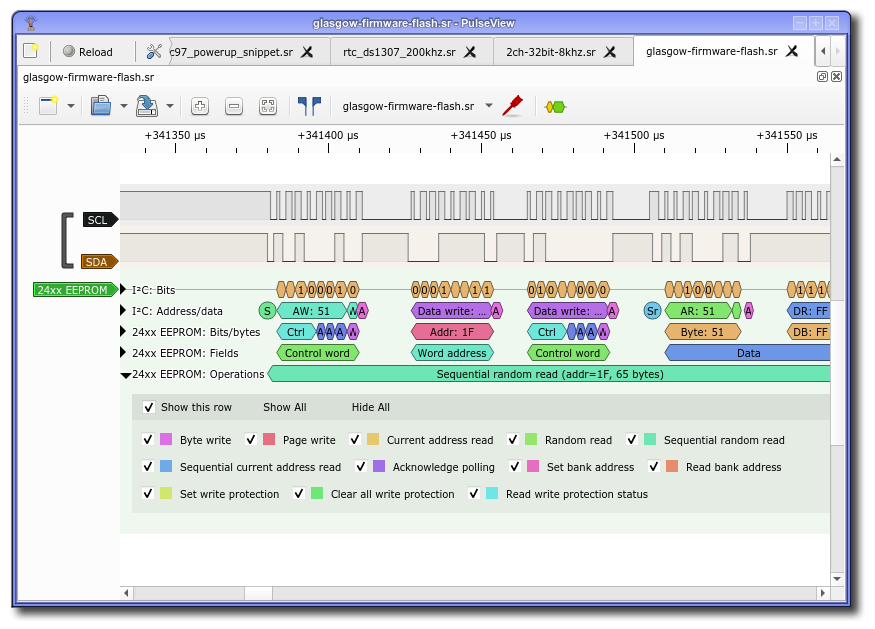Toggle Read bank address checkbox
The height and width of the screenshot is (629, 875).
[x=654, y=467]
